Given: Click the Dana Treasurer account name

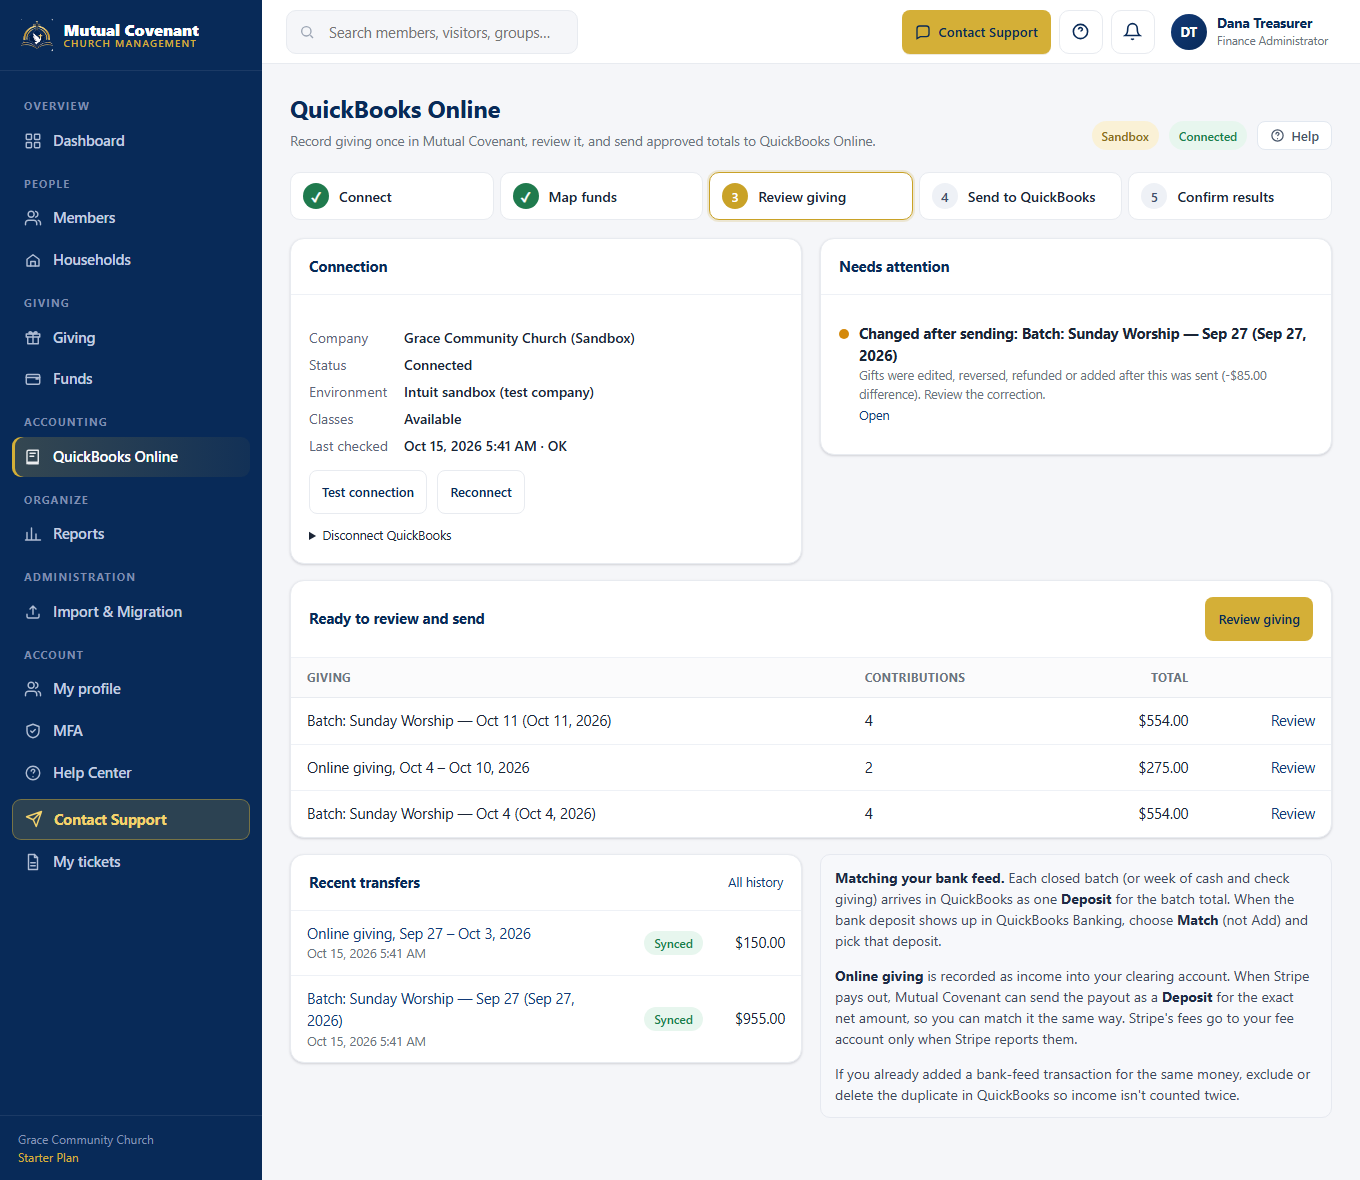Looking at the screenshot, I should [1264, 23].
